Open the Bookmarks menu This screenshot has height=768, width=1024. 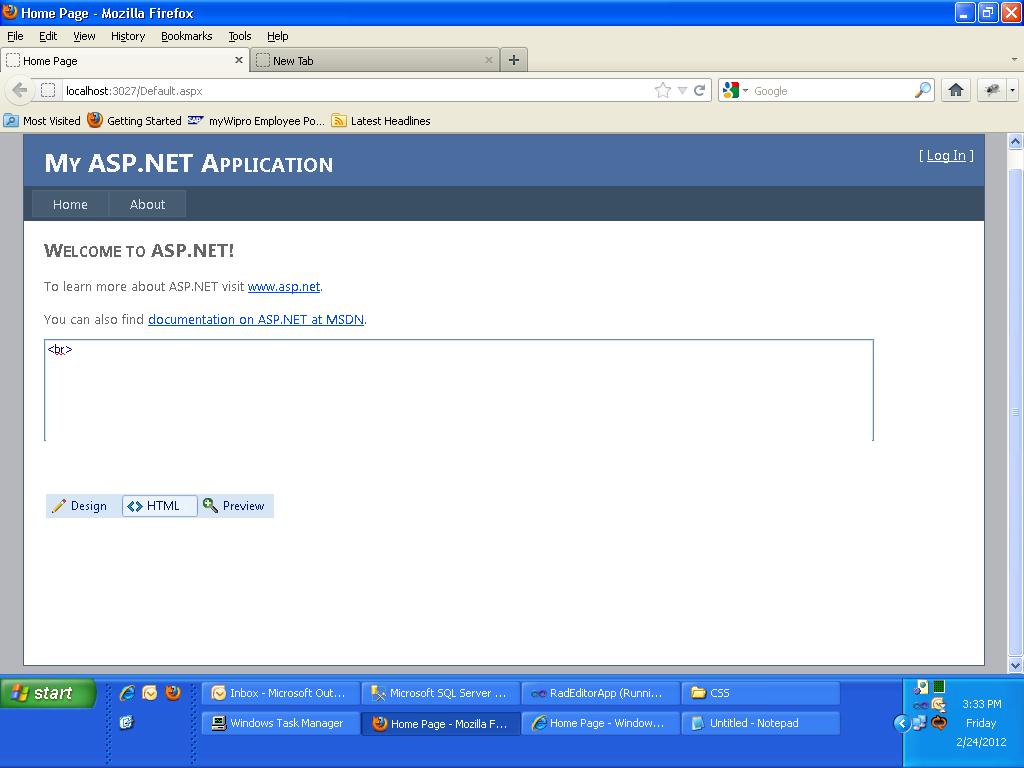(187, 36)
